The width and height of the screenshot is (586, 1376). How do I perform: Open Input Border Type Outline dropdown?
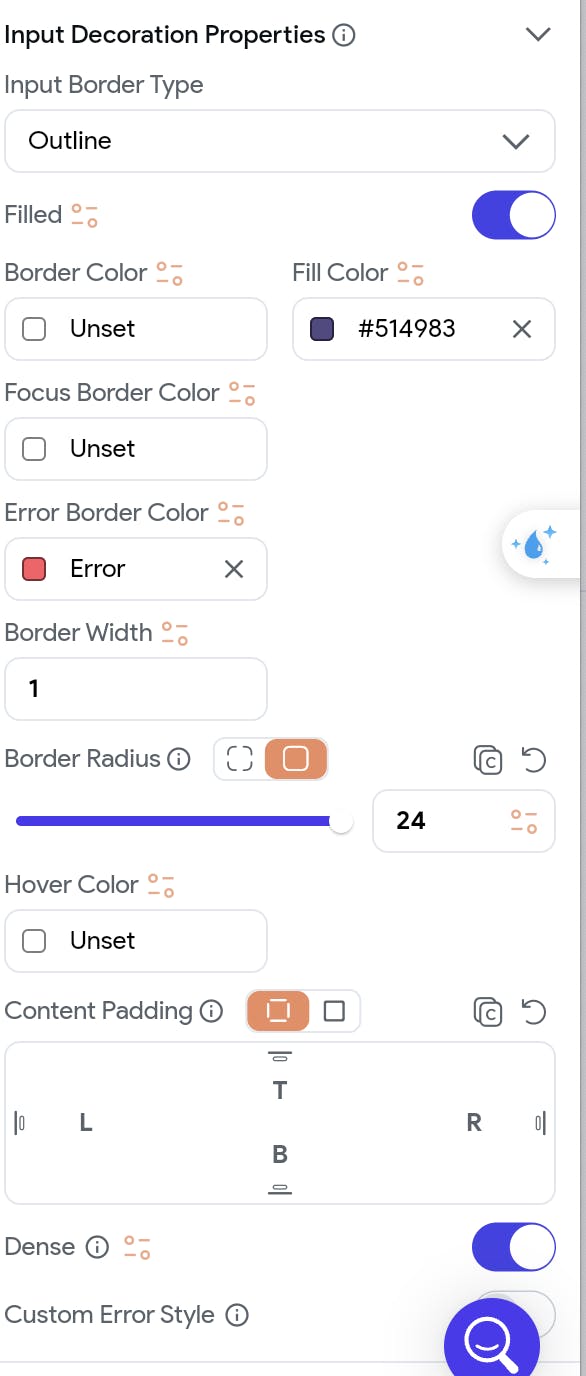pyautogui.click(x=280, y=141)
